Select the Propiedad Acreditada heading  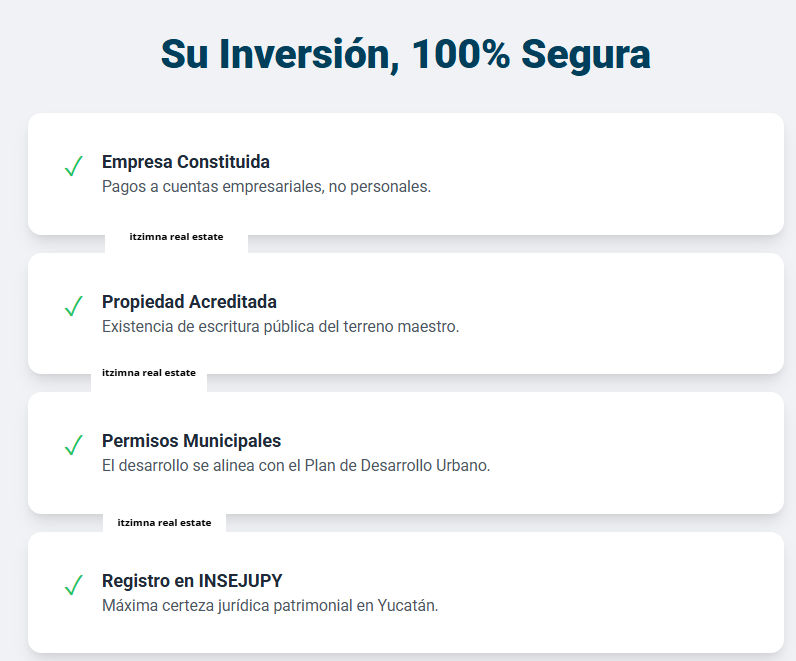(x=189, y=302)
